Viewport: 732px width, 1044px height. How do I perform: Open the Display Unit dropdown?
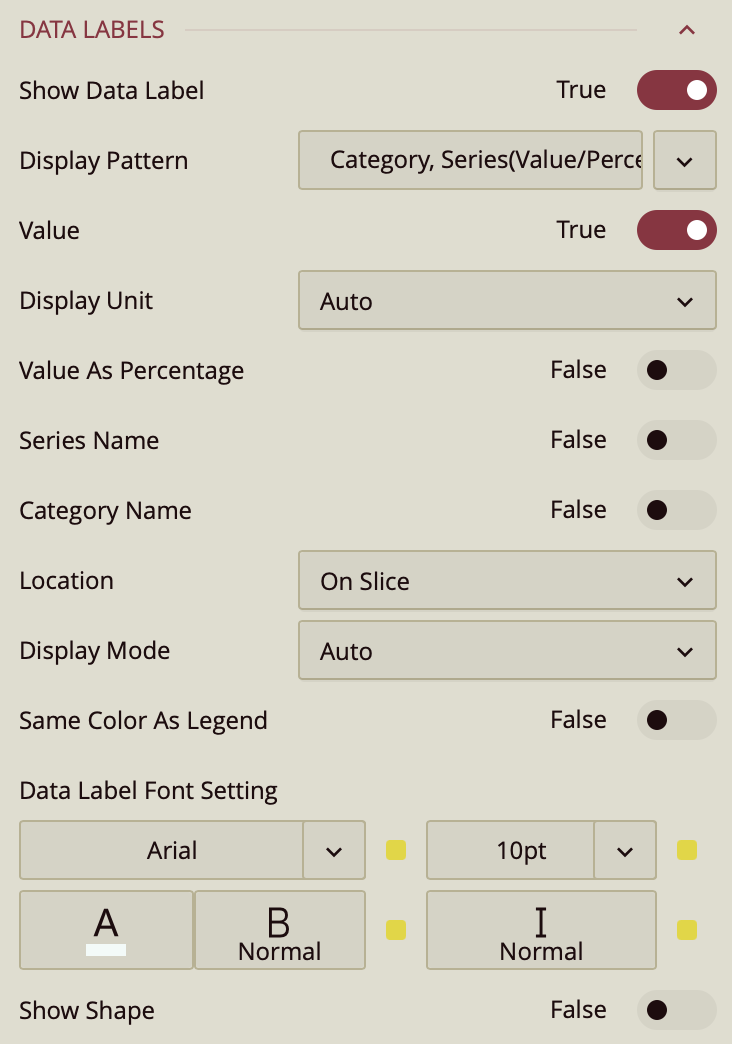pos(507,300)
